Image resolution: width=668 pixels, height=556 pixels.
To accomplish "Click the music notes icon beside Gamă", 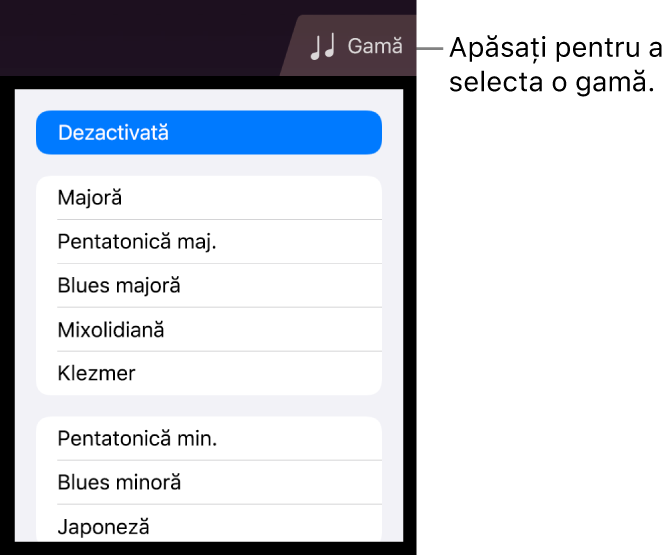I will click(322, 46).
